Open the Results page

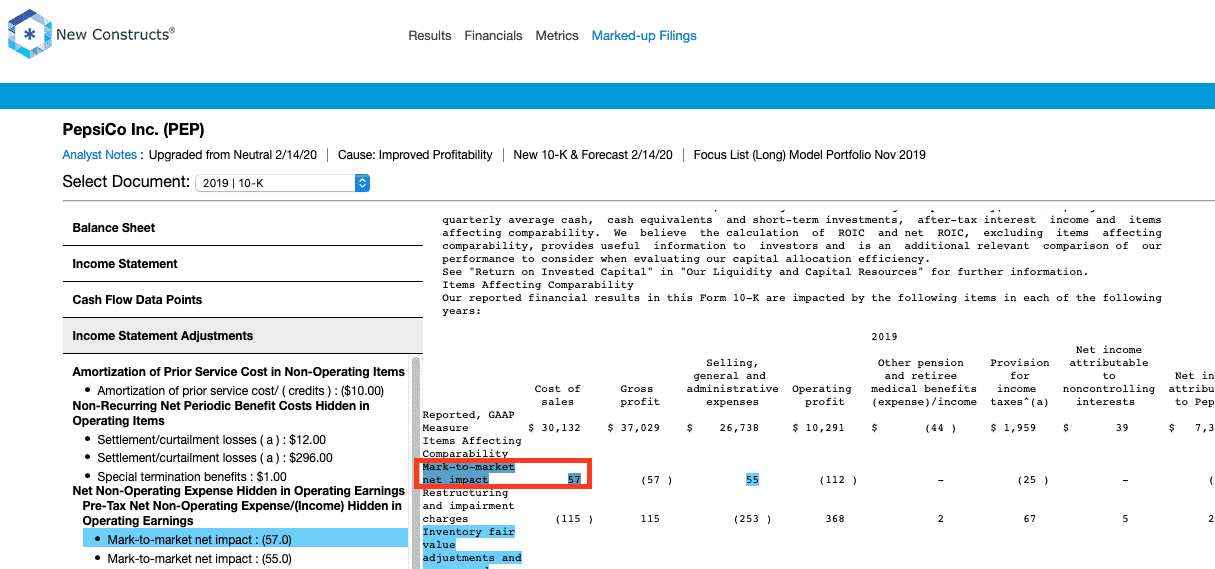point(430,36)
